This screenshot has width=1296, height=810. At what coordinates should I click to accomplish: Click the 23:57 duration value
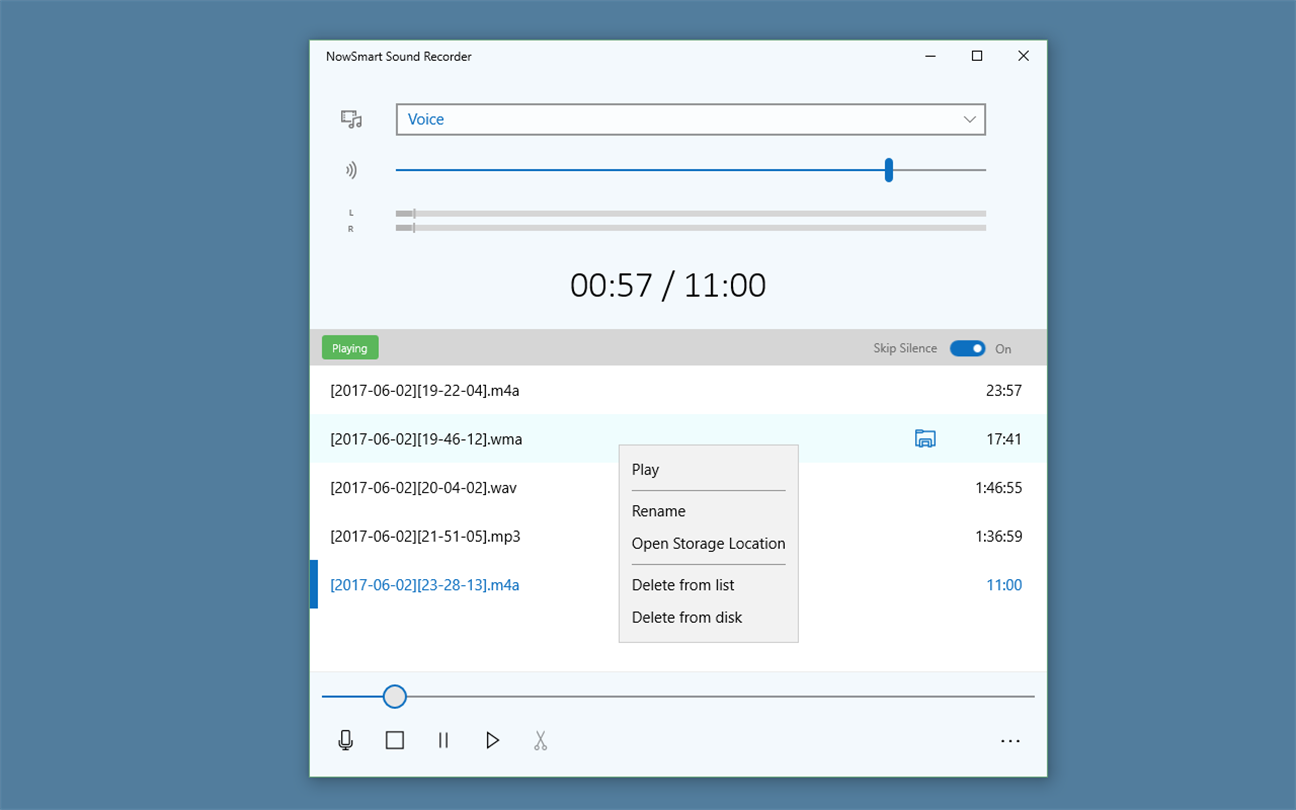[x=1004, y=390]
